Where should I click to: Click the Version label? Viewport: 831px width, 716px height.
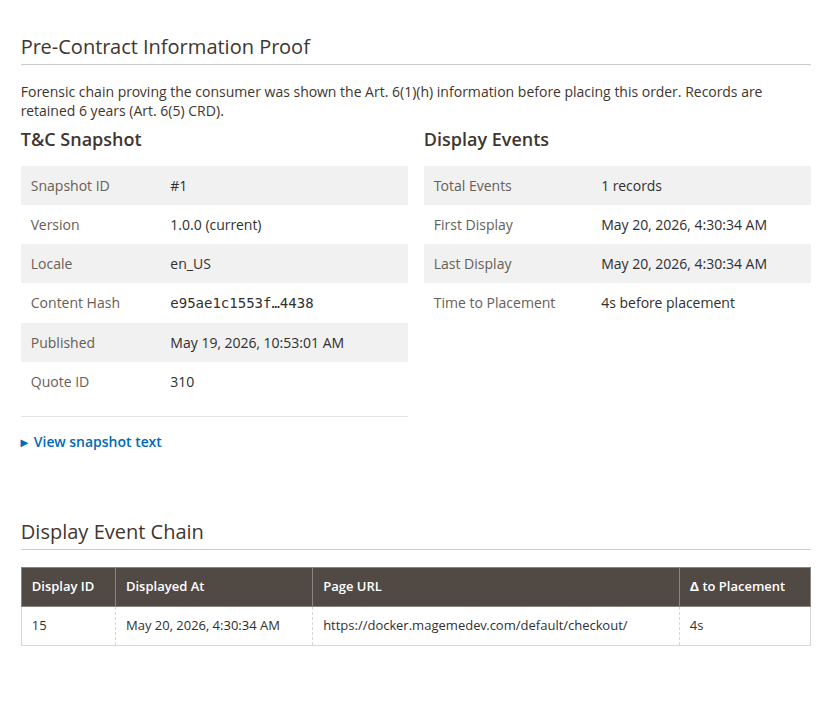click(x=55, y=225)
